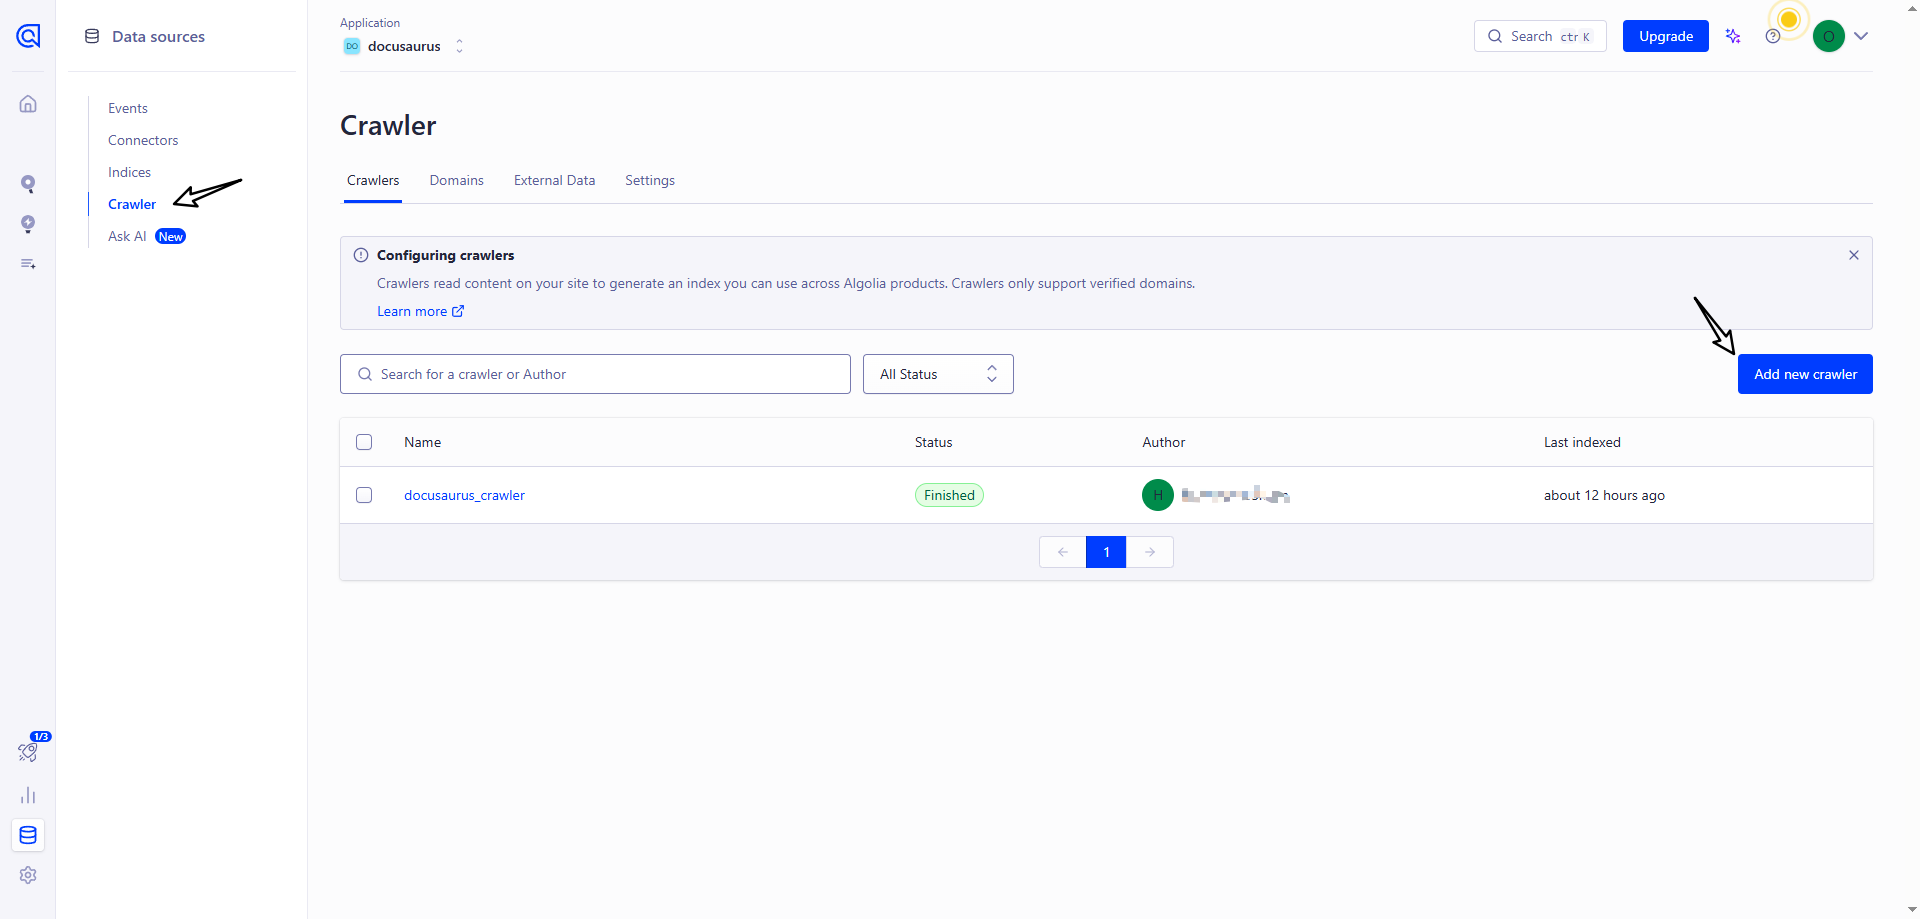Switch to the External Data tab
This screenshot has width=1920, height=919.
click(x=554, y=181)
